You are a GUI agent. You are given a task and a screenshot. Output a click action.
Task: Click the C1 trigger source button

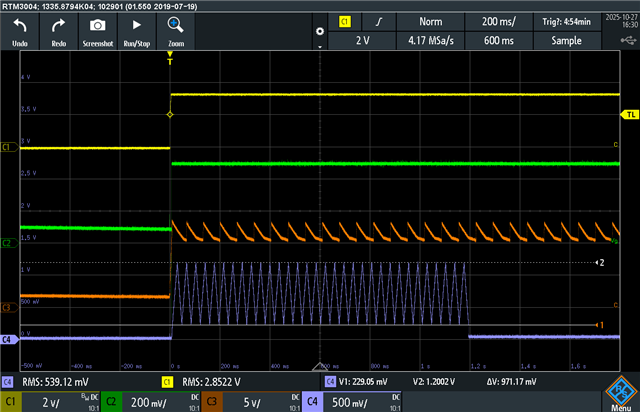coord(346,21)
